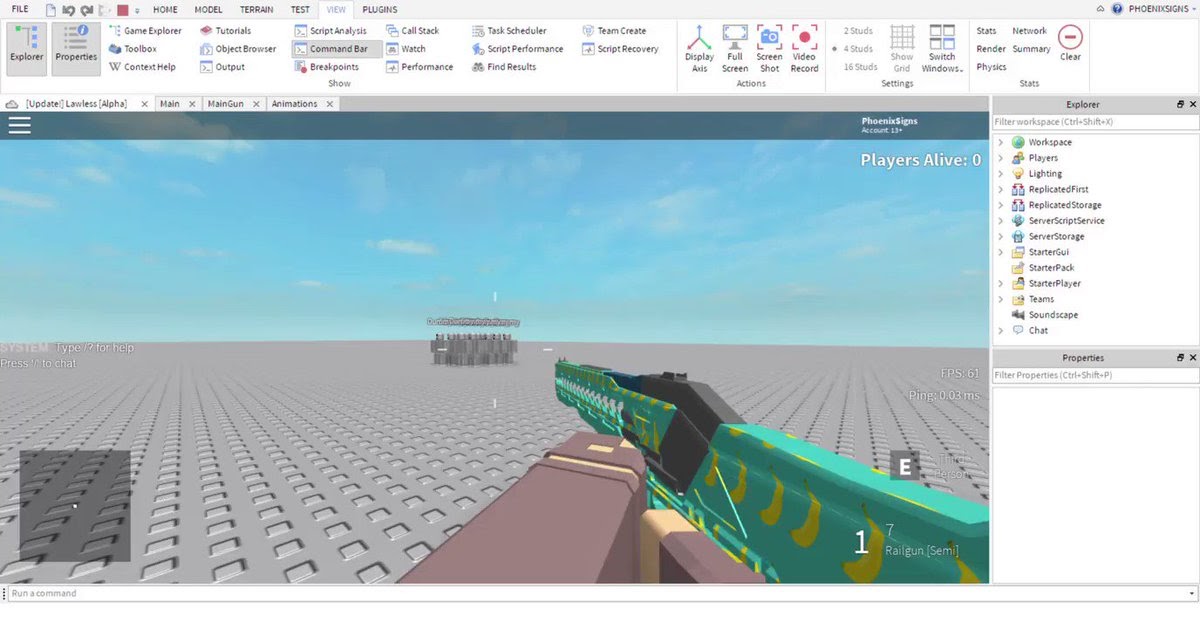Open the Call Stack window

click(x=412, y=31)
